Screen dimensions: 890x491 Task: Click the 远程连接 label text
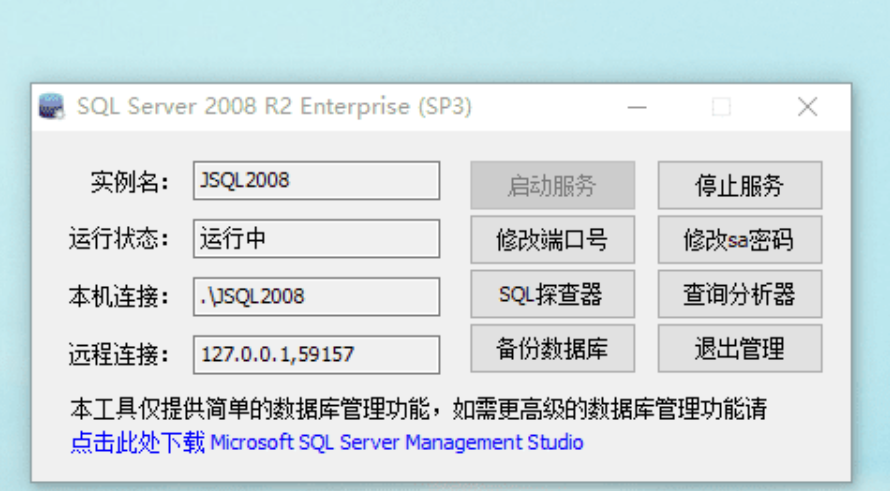(x=119, y=355)
